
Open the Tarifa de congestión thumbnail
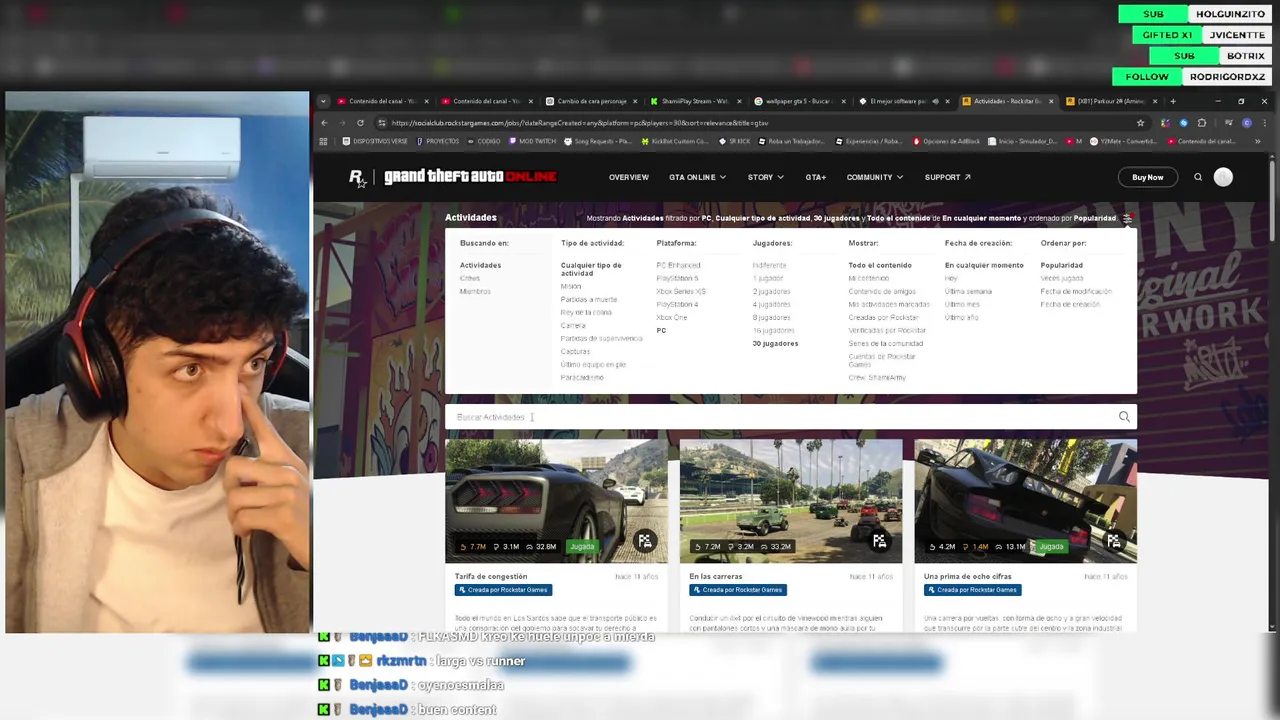pyautogui.click(x=556, y=500)
